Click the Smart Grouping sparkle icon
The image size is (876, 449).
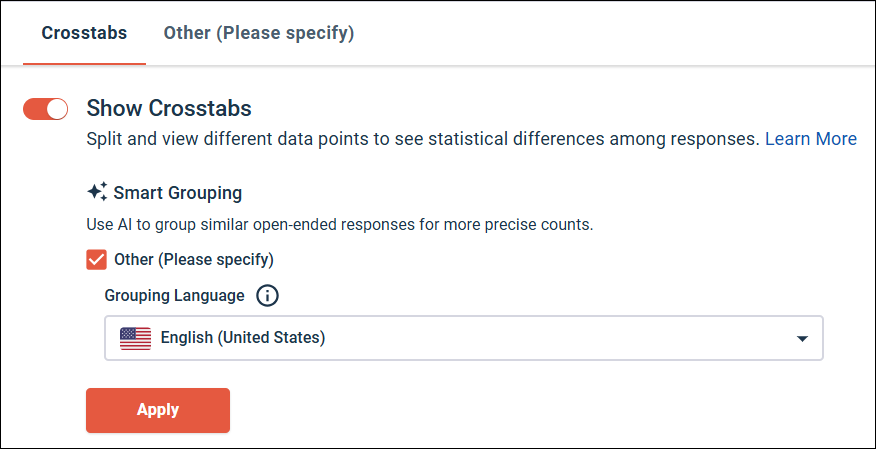point(97,191)
